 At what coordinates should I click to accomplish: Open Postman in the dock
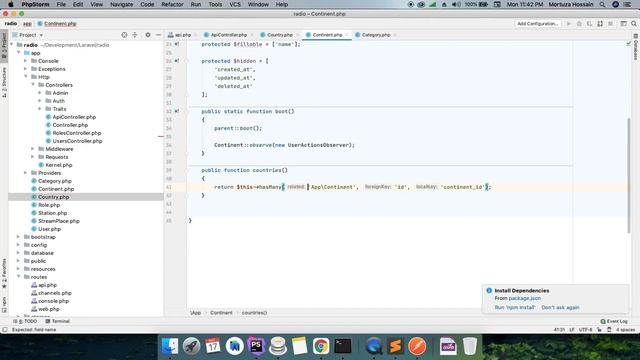(417, 346)
